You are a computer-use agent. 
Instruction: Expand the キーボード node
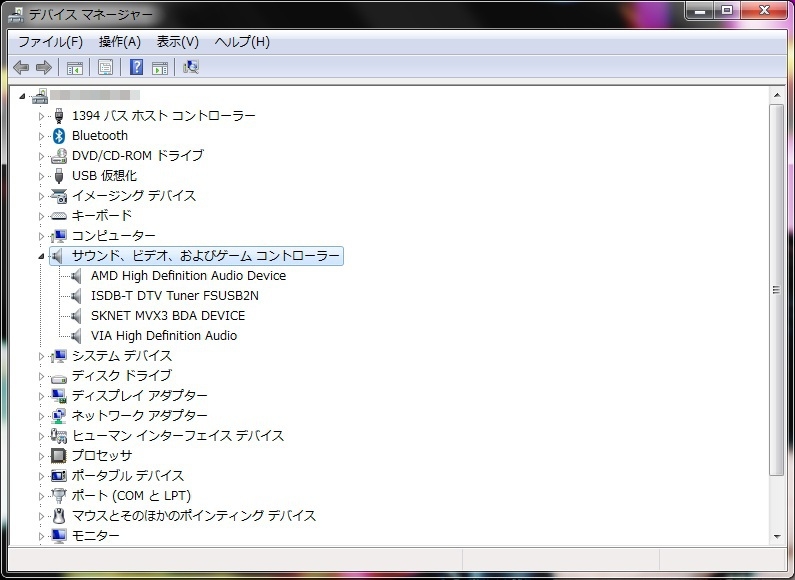pyautogui.click(x=42, y=216)
